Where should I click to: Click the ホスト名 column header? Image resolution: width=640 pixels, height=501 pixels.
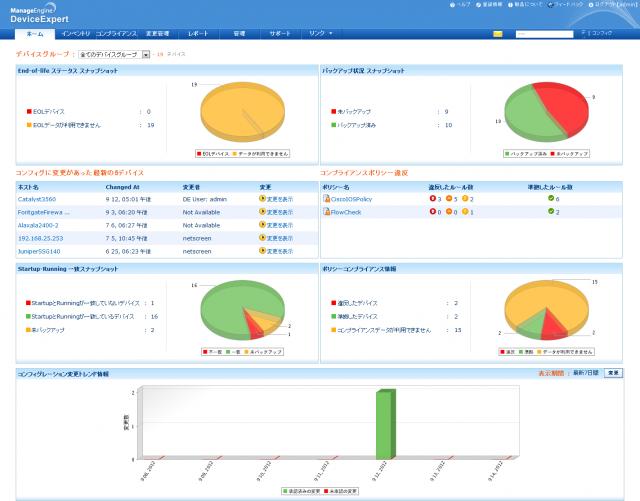click(28, 187)
